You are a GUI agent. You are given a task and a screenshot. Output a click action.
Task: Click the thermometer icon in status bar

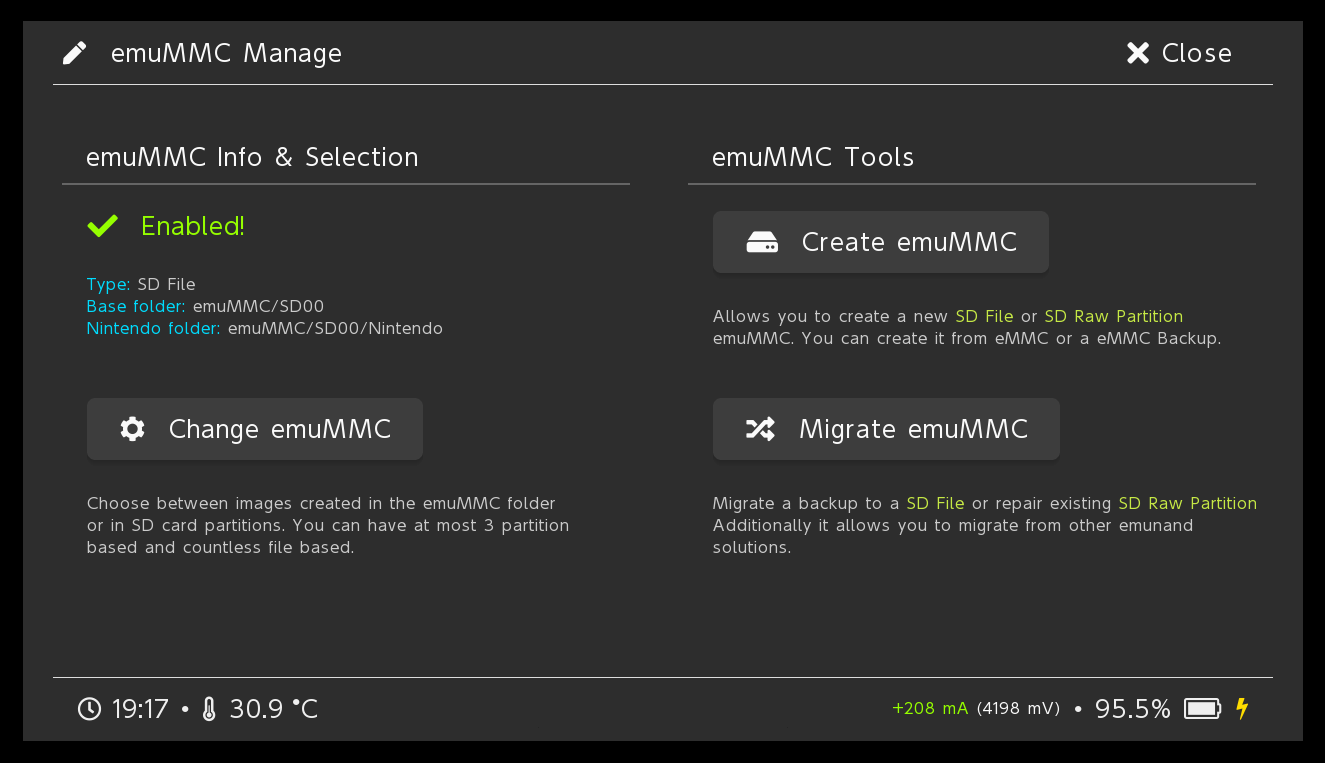[x=208, y=709]
